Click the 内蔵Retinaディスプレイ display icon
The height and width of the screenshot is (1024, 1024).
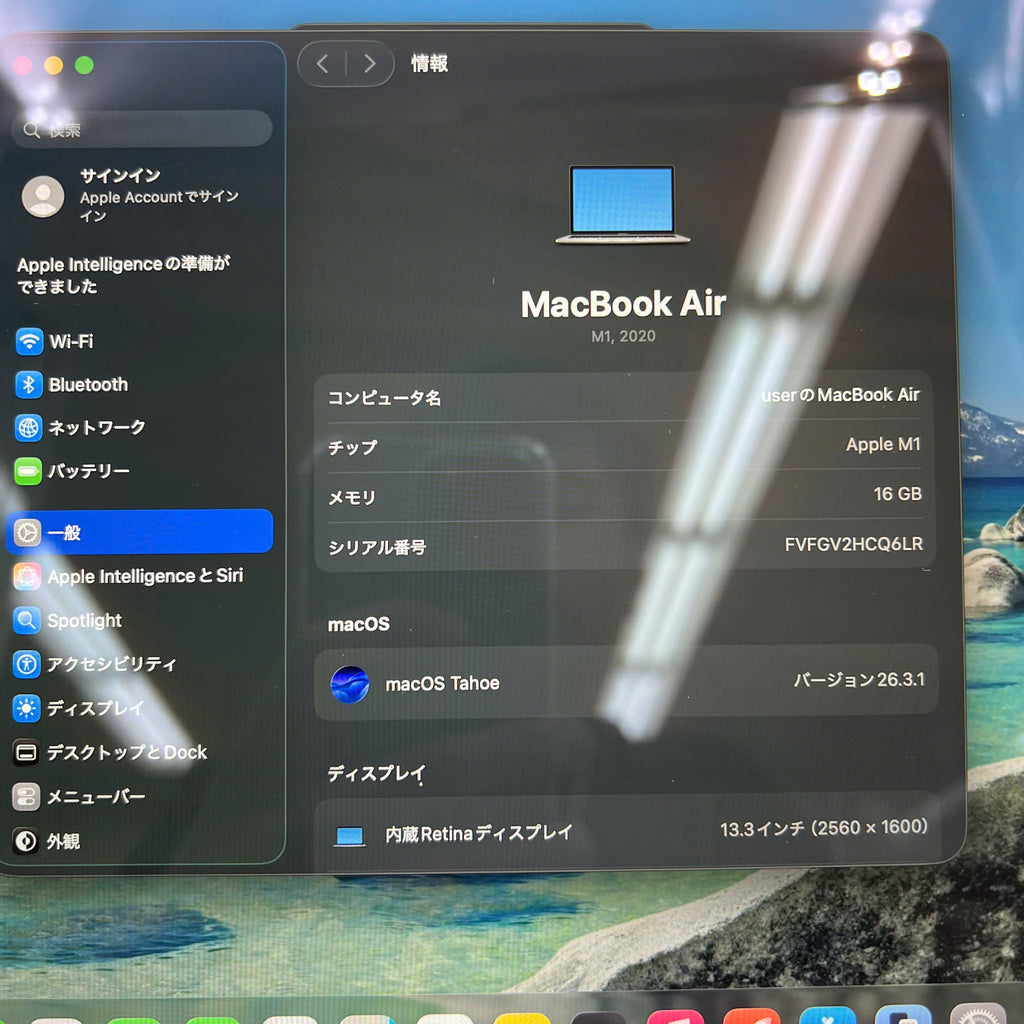(349, 836)
